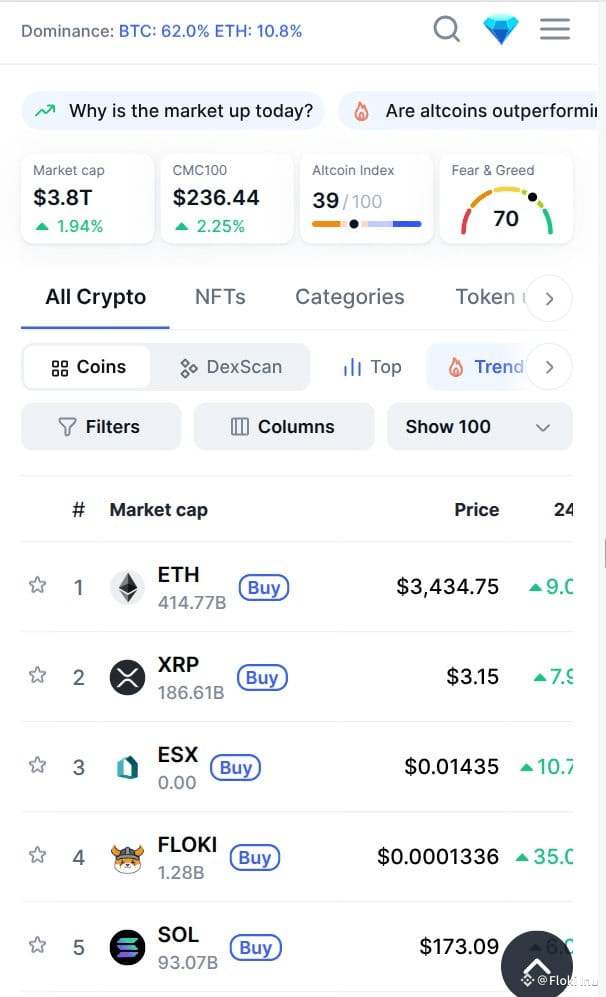The height and width of the screenshot is (997, 606).
Task: Toggle watchlist star for ETH
Action: pos(38,585)
